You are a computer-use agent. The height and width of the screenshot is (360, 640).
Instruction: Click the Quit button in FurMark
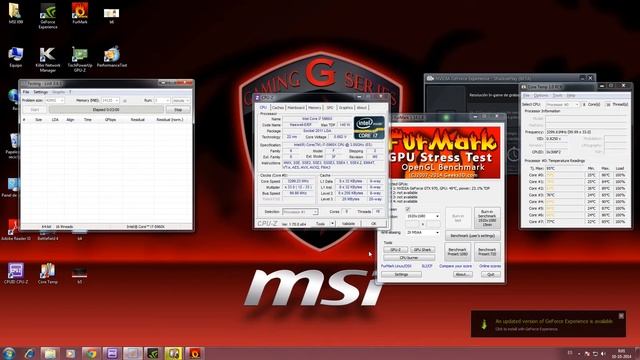pyautogui.click(x=491, y=275)
